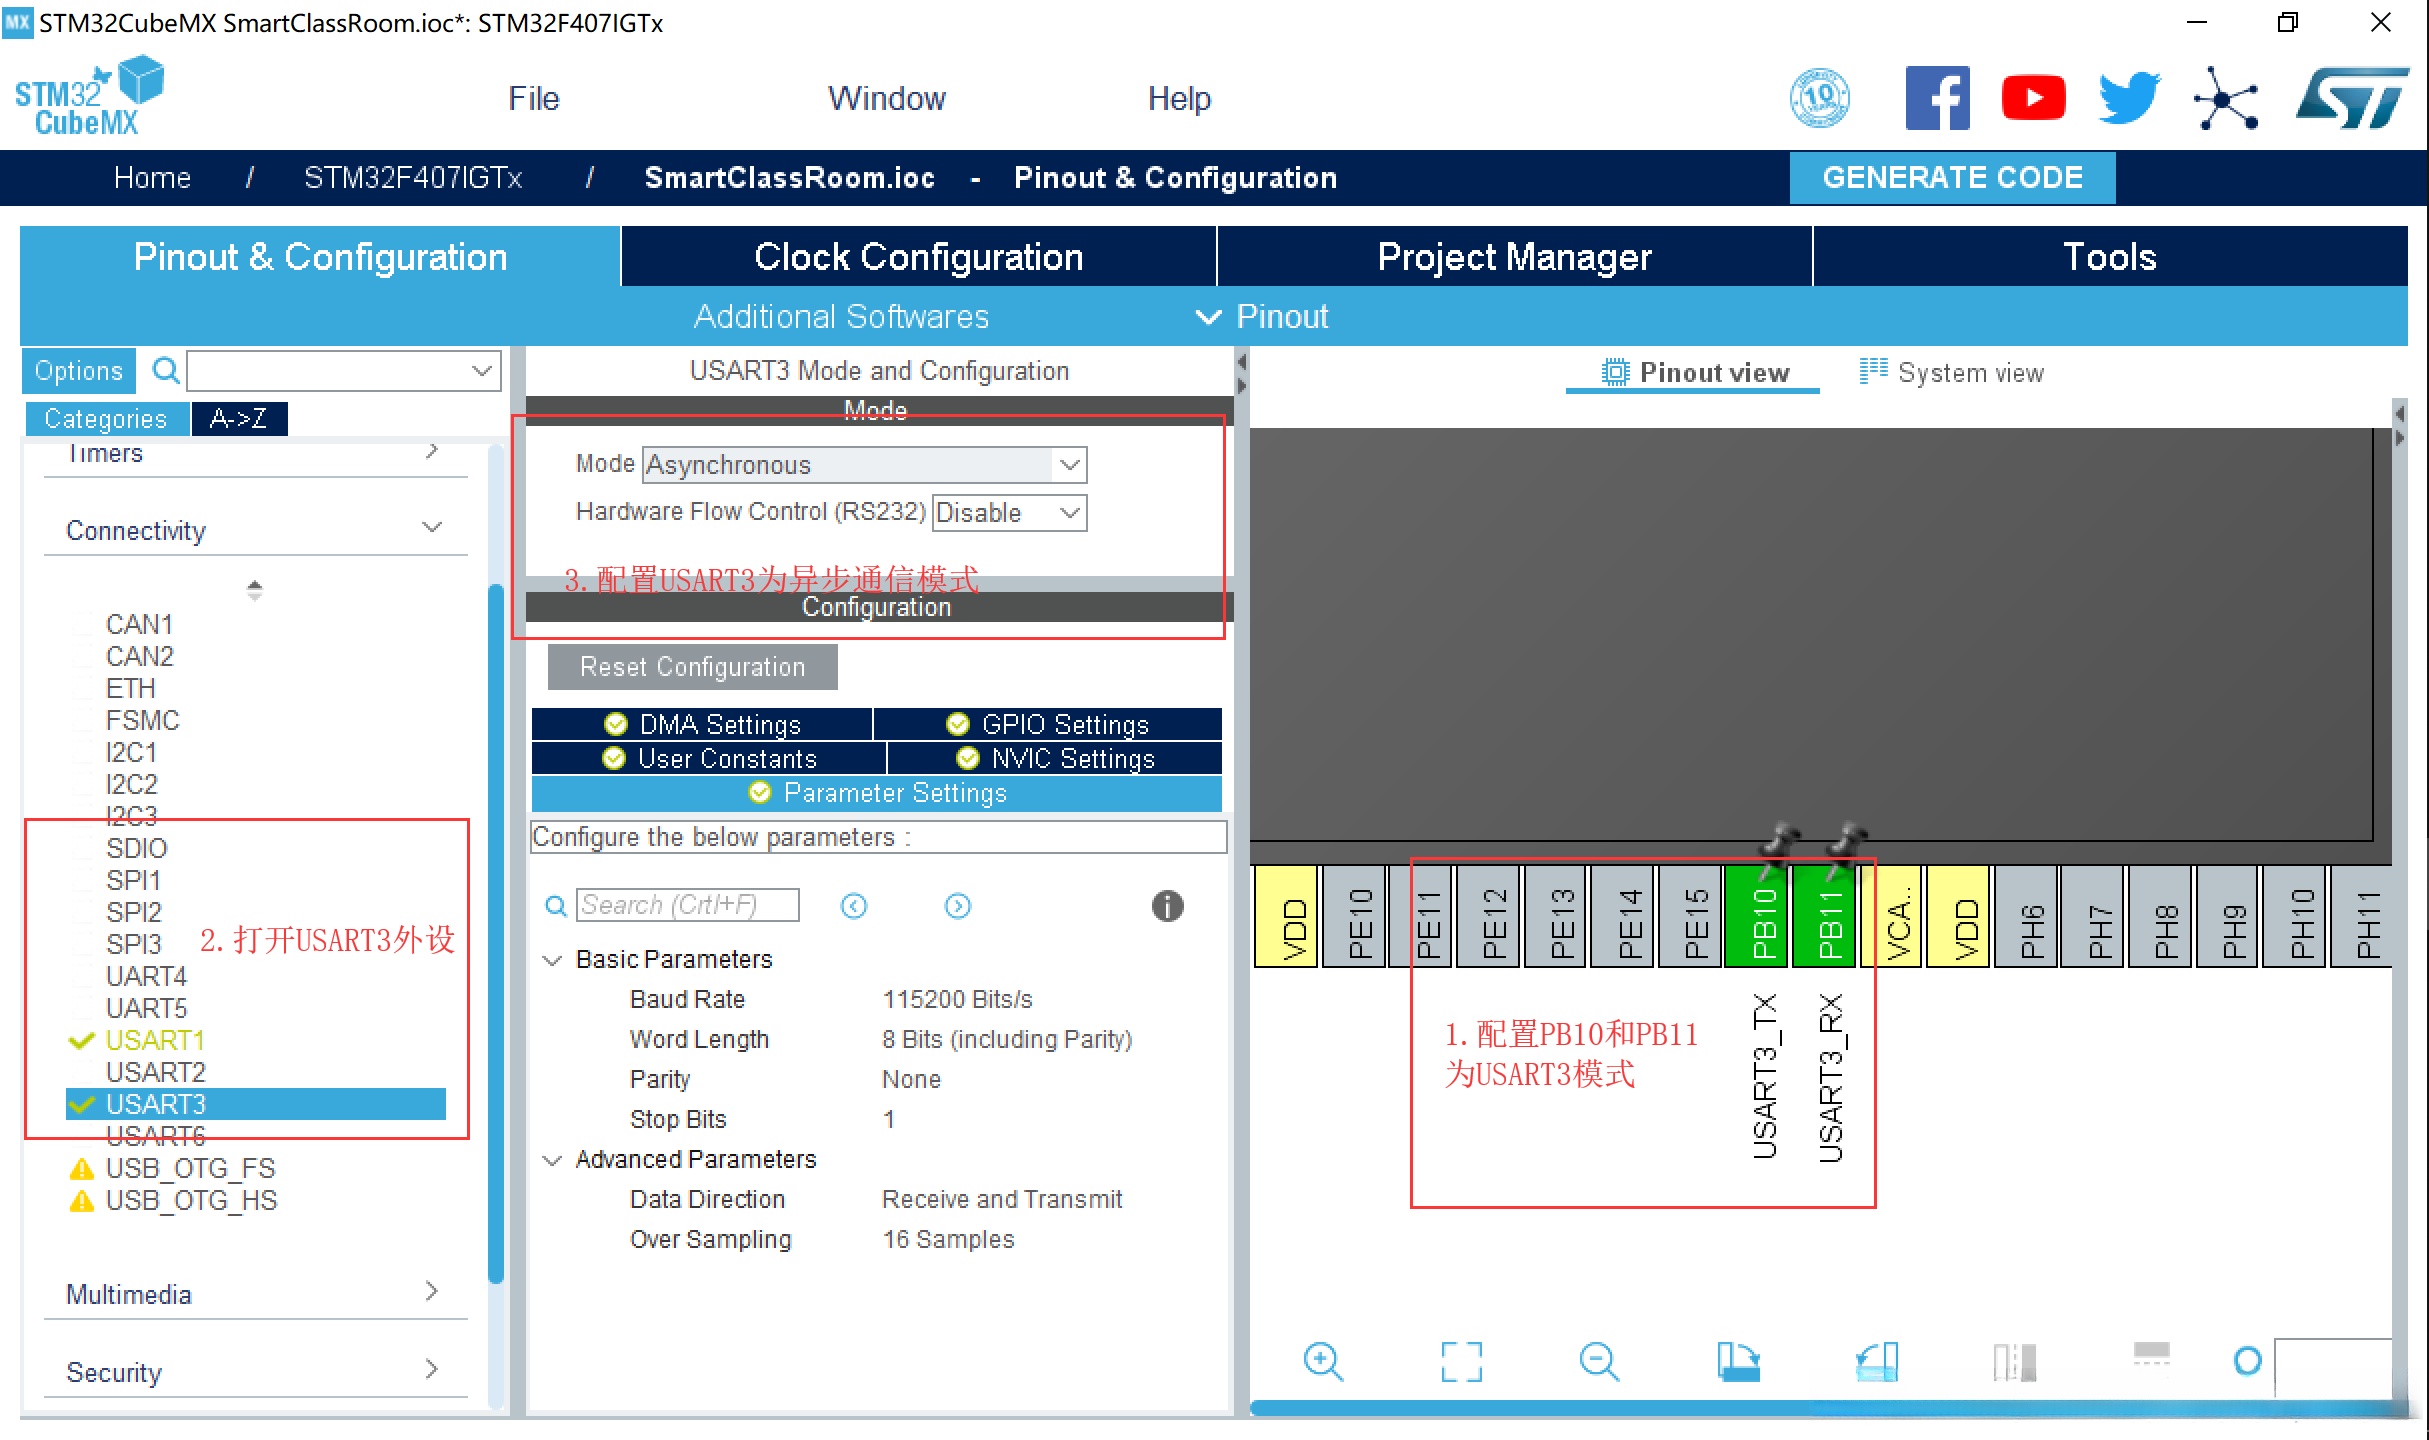This screenshot has width=2429, height=1440.
Task: Click the zoom out magnifier icon
Action: pyautogui.click(x=1598, y=1362)
